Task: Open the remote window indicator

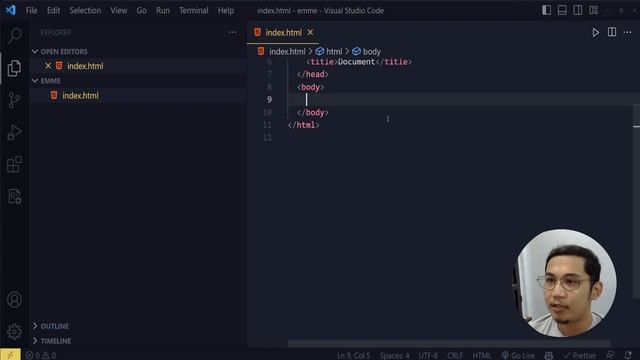Action: tap(10, 355)
